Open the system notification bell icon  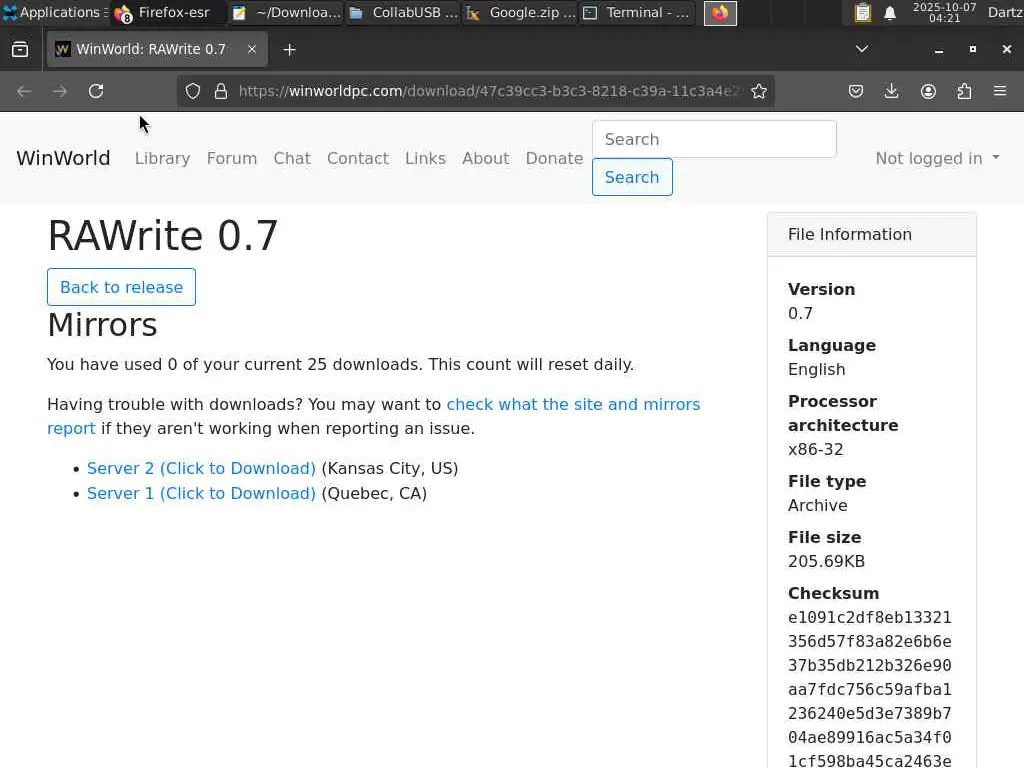[x=890, y=13]
